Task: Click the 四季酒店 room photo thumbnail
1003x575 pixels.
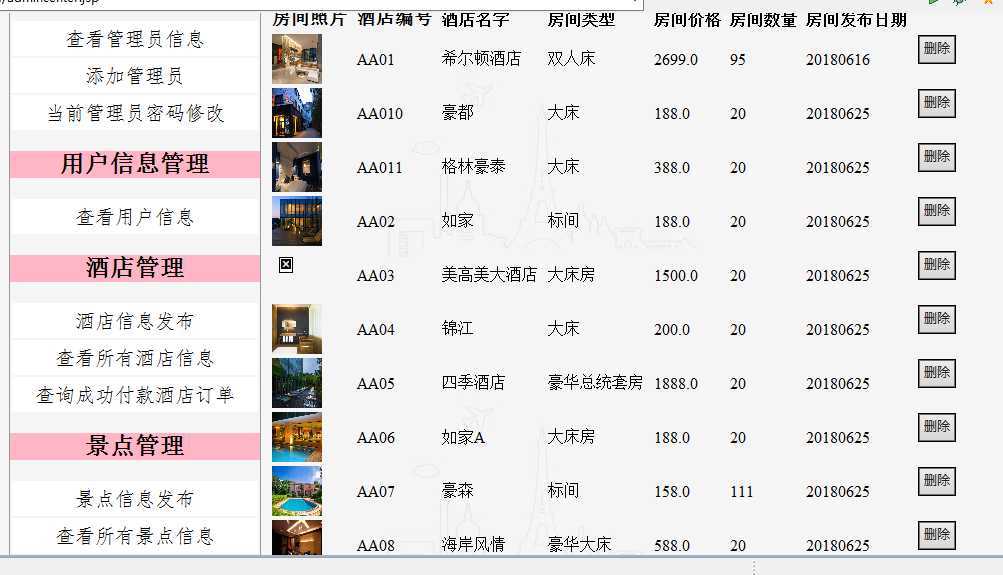Action: [x=297, y=383]
